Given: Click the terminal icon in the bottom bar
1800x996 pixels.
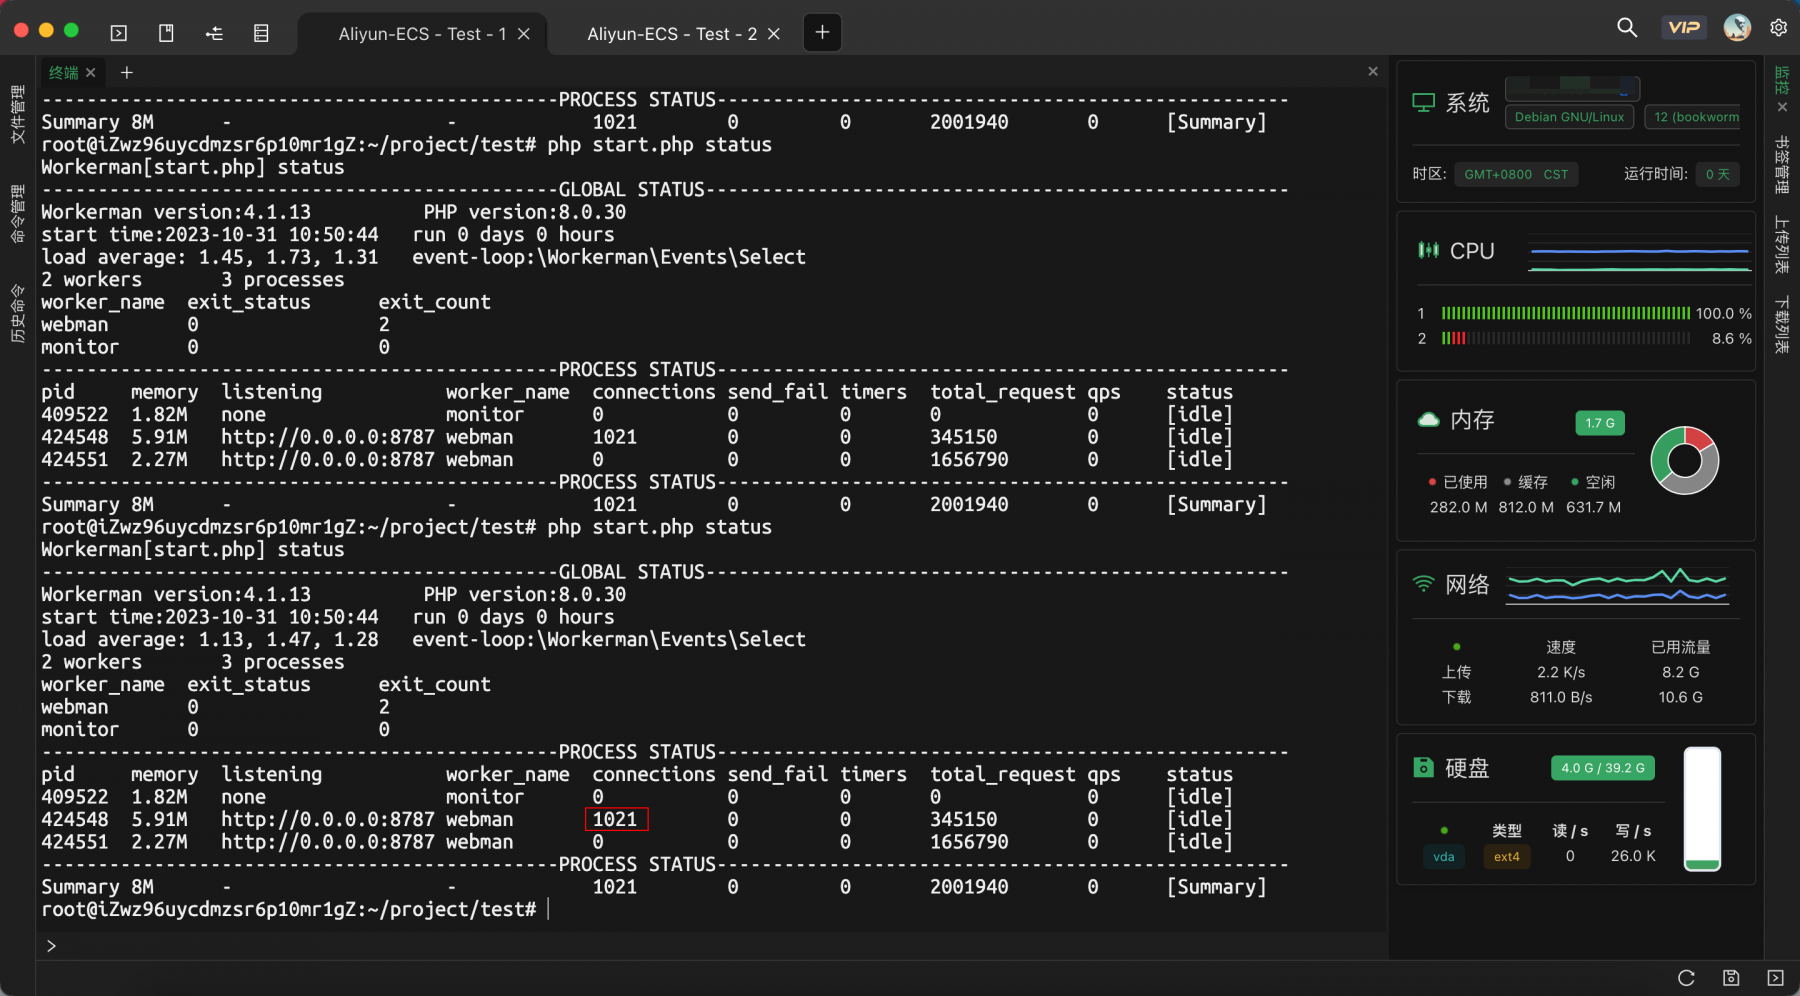Looking at the screenshot, I should [1775, 978].
